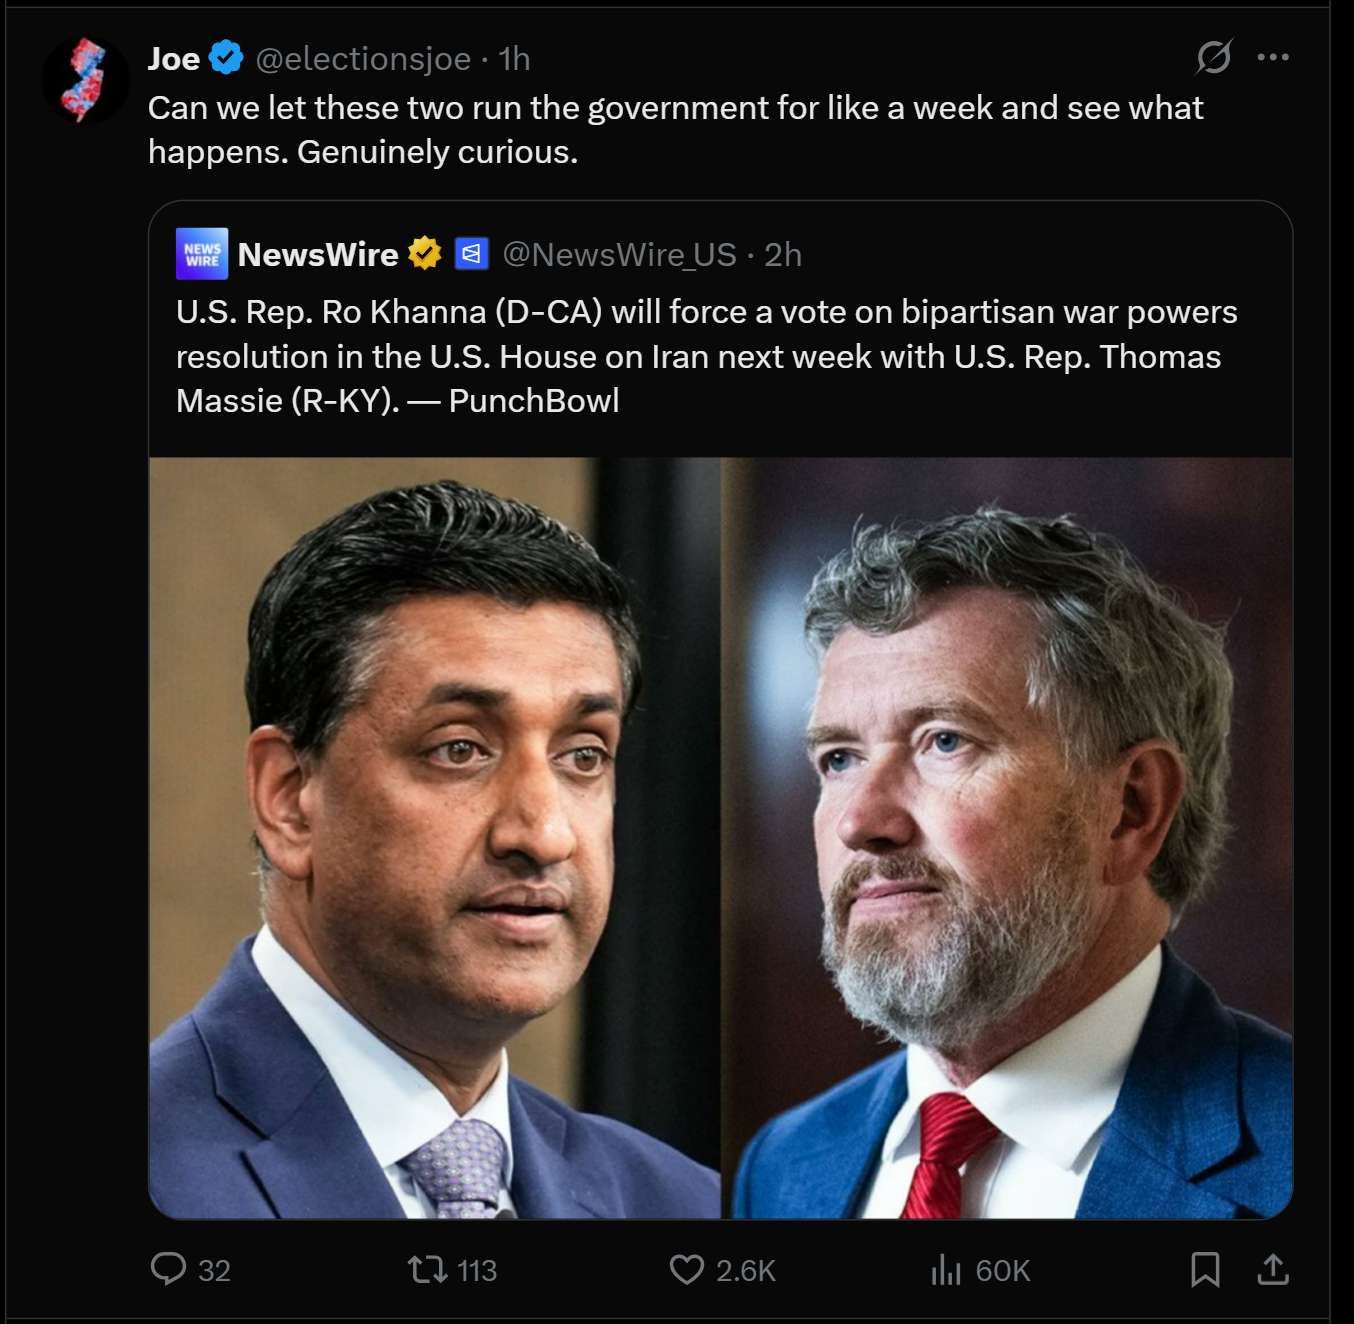Click the NewsWire display name
The height and width of the screenshot is (1324, 1354).
tap(318, 255)
